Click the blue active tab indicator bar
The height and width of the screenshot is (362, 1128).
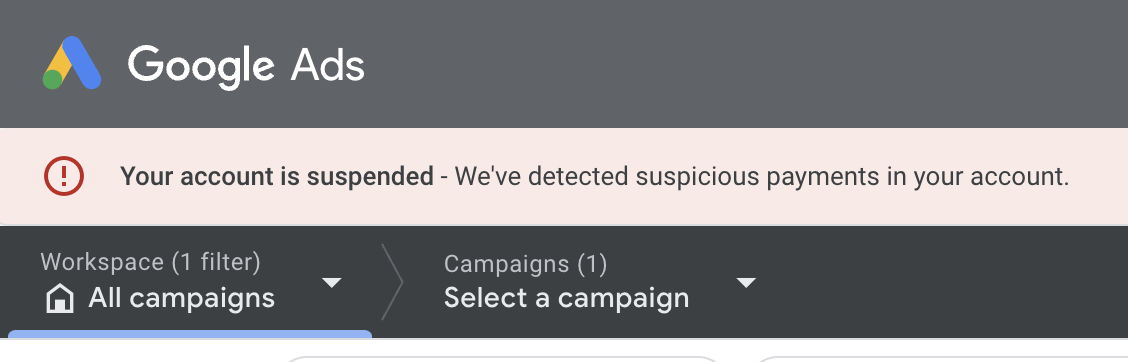pyautogui.click(x=190, y=334)
